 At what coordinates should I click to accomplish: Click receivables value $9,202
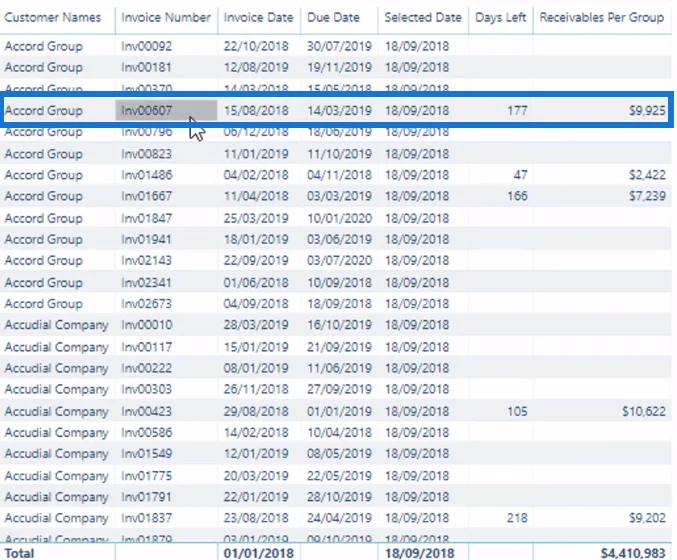pyautogui.click(x=647, y=518)
